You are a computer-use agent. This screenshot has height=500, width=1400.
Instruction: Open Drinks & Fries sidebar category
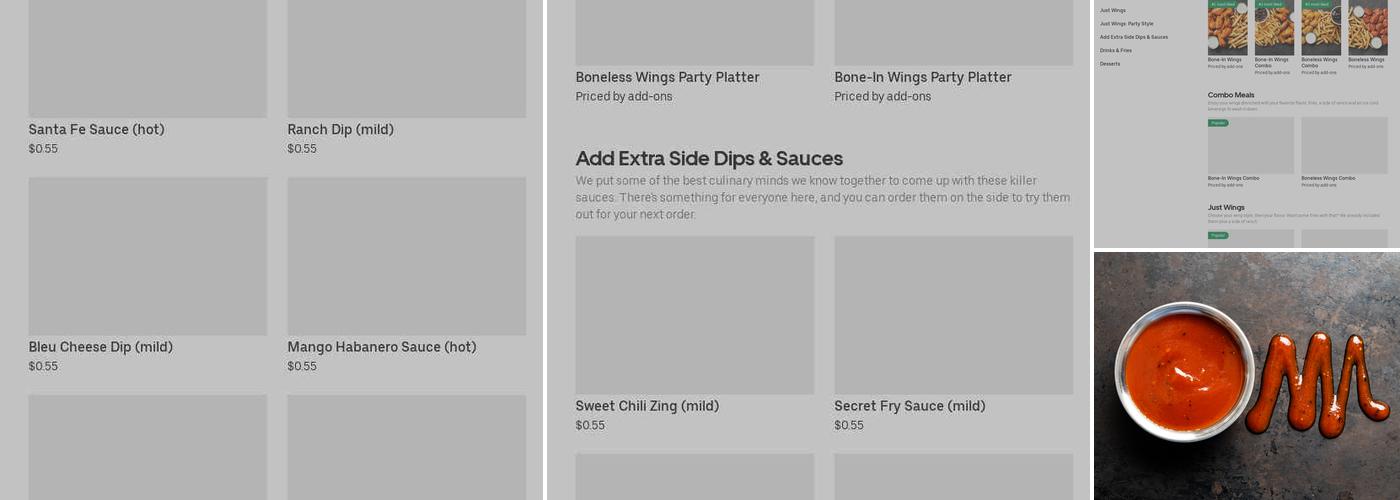[1116, 50]
